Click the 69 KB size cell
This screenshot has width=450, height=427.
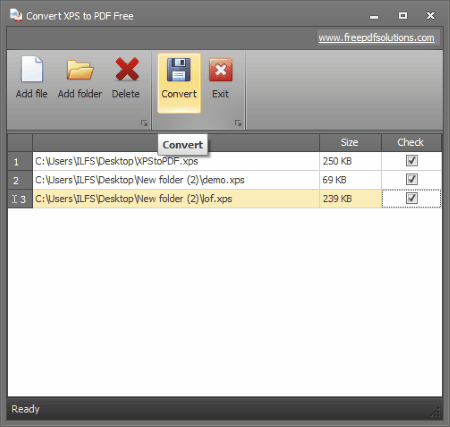350,180
